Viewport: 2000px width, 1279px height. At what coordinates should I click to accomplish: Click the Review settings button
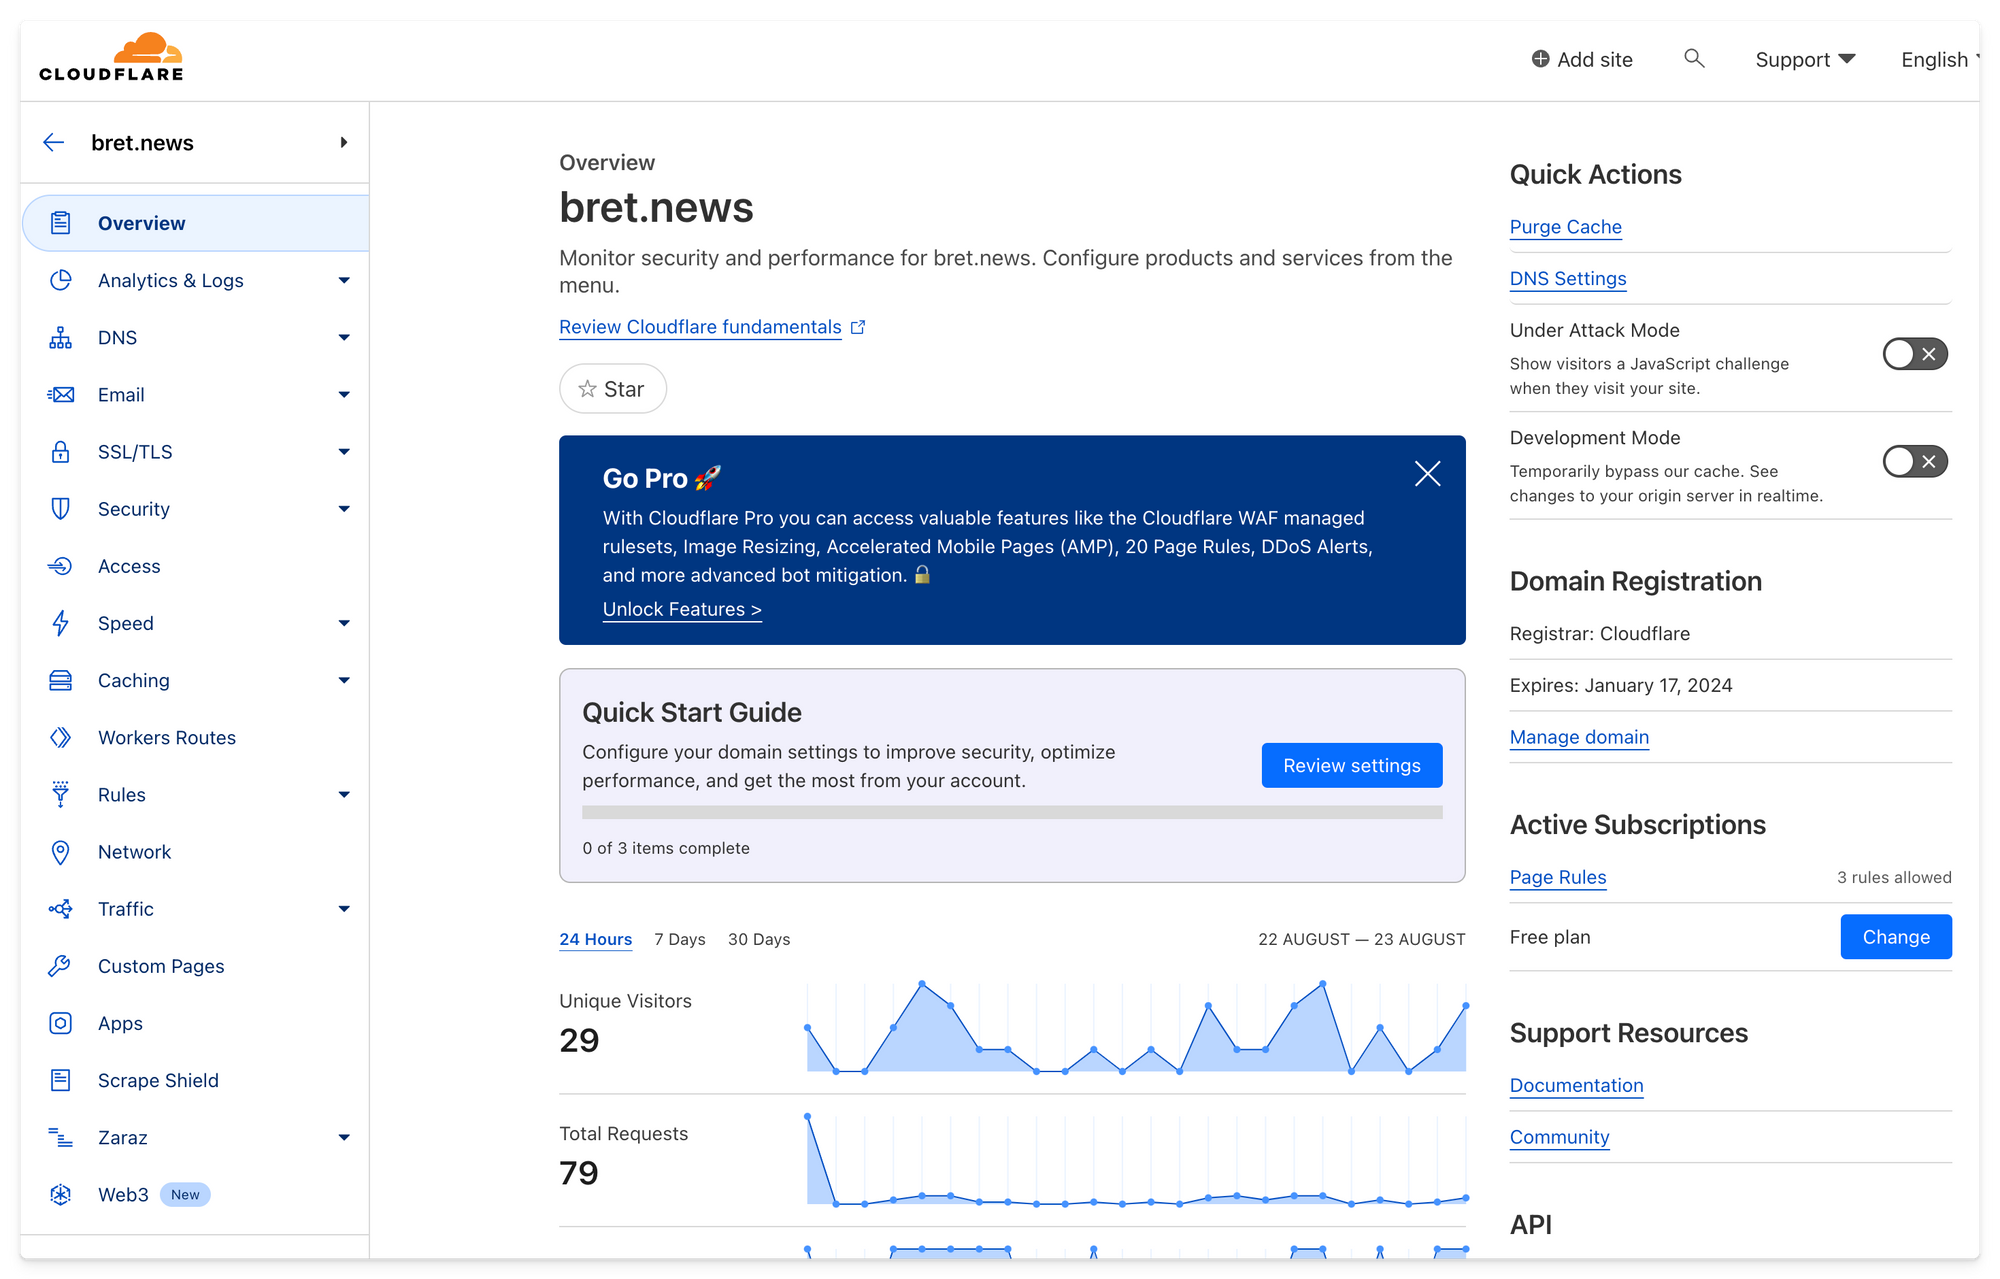(1351, 766)
